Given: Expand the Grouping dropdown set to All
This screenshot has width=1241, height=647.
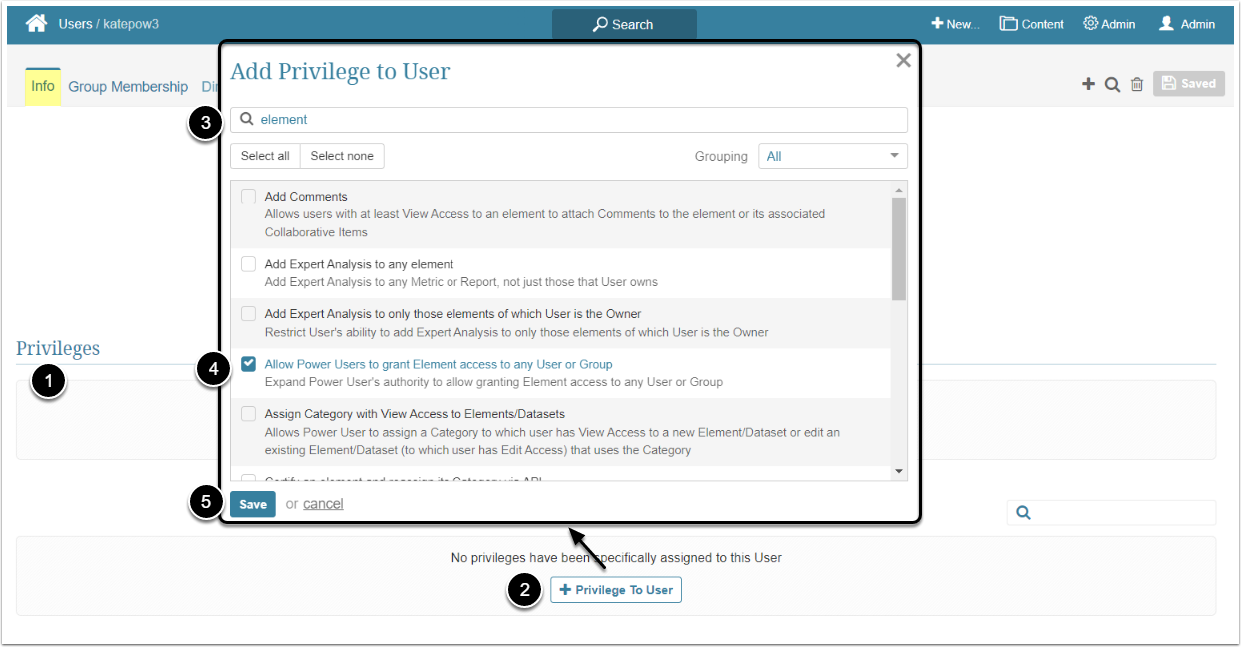Looking at the screenshot, I should pos(832,157).
